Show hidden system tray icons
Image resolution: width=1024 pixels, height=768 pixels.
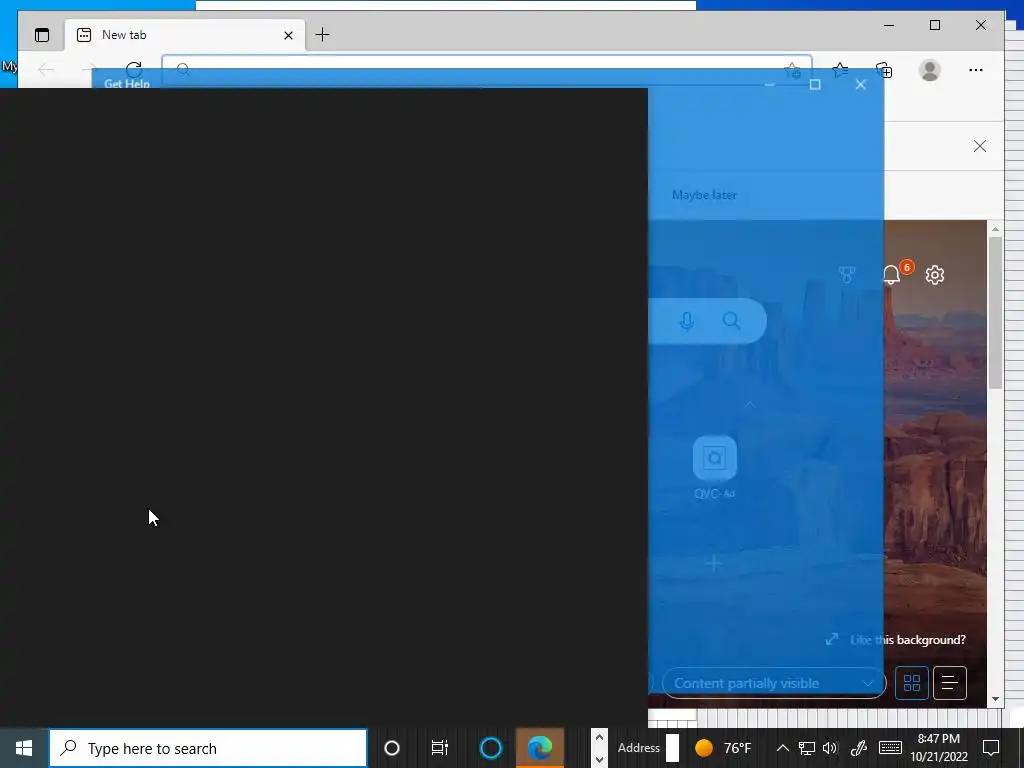point(782,748)
